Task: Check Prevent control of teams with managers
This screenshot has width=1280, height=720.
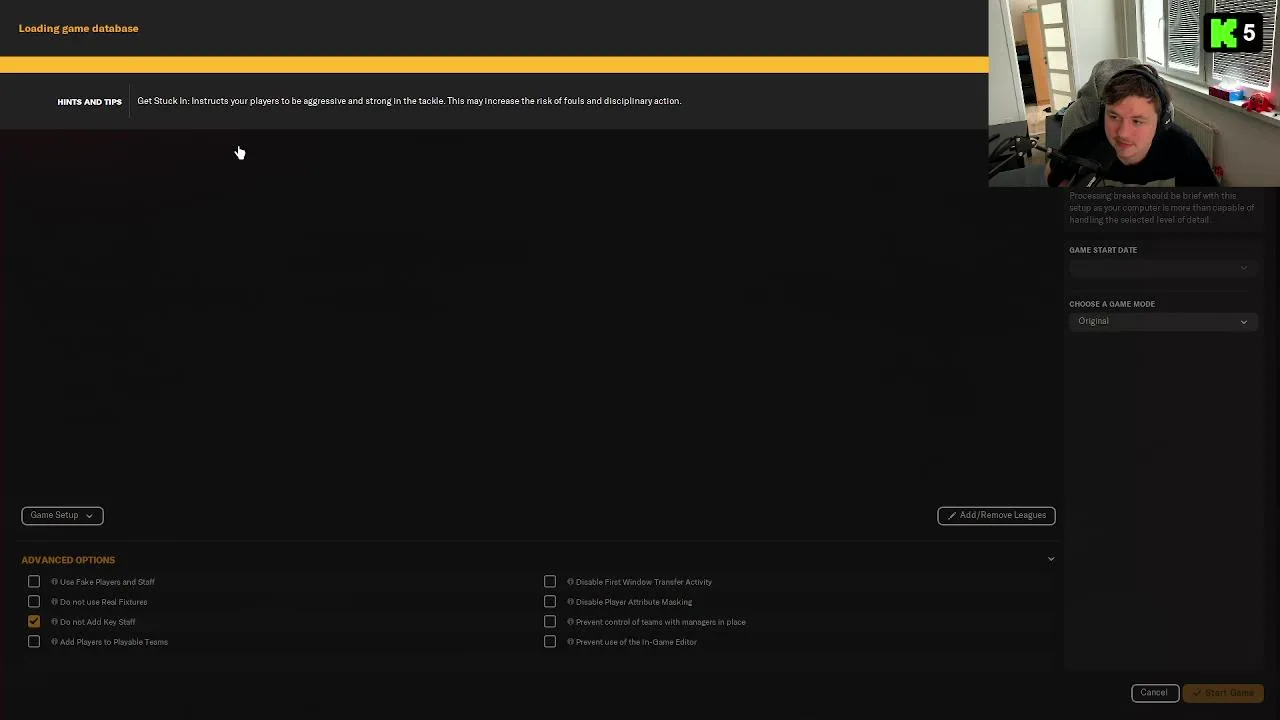Action: 550,622
